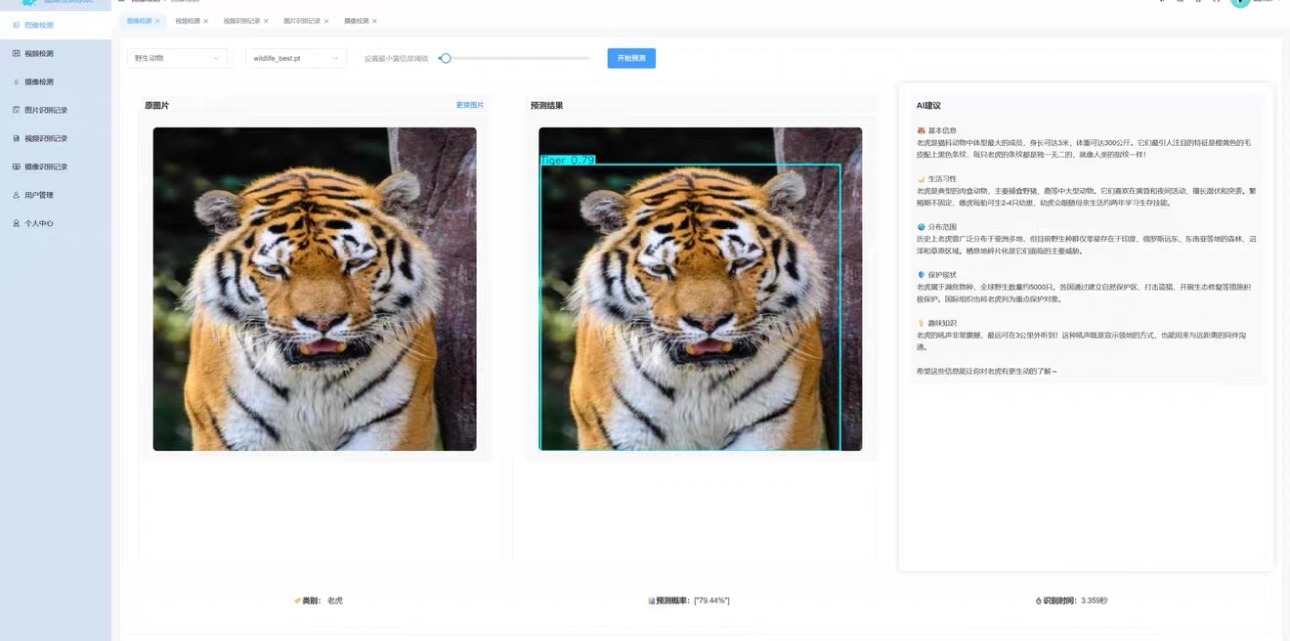Switch to the 摄像检测 tab
The width and height of the screenshot is (1290, 641).
click(356, 21)
